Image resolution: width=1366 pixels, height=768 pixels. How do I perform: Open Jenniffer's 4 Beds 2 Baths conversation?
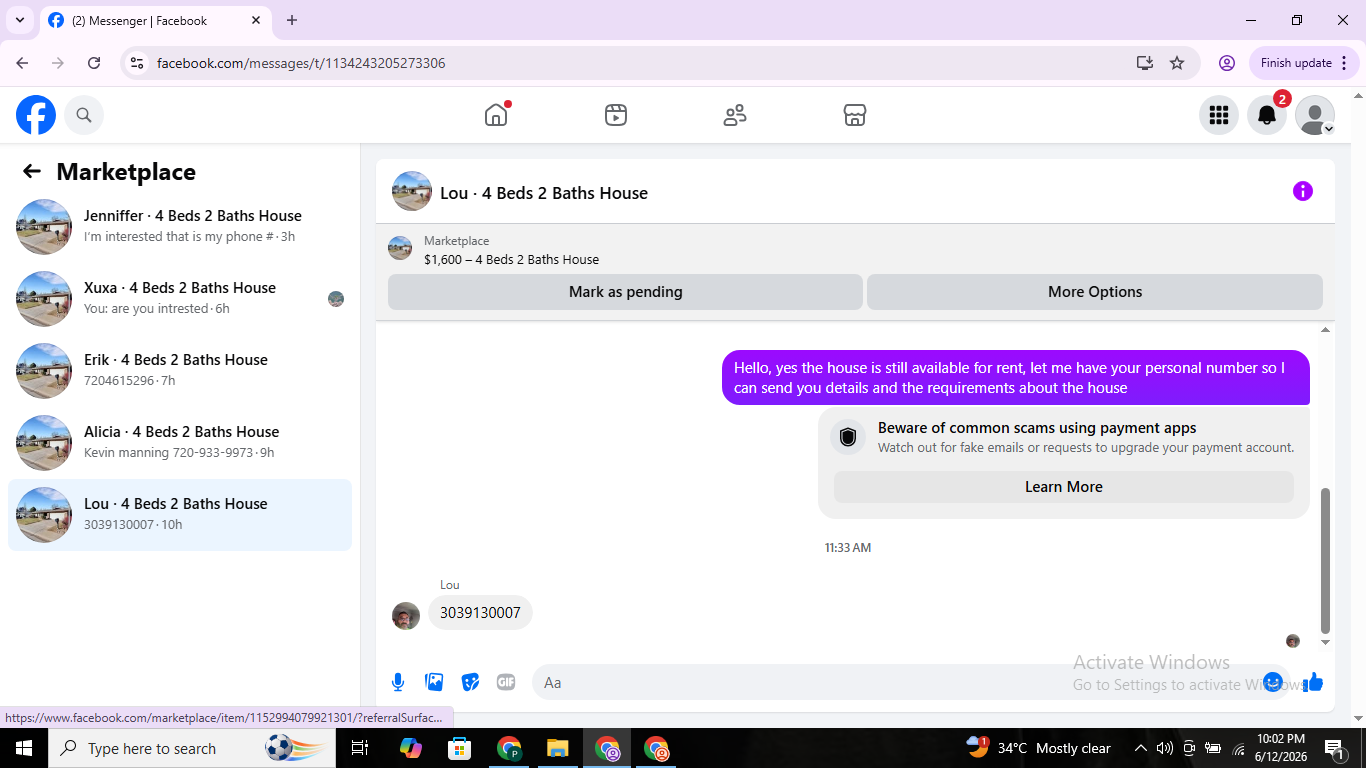click(180, 227)
